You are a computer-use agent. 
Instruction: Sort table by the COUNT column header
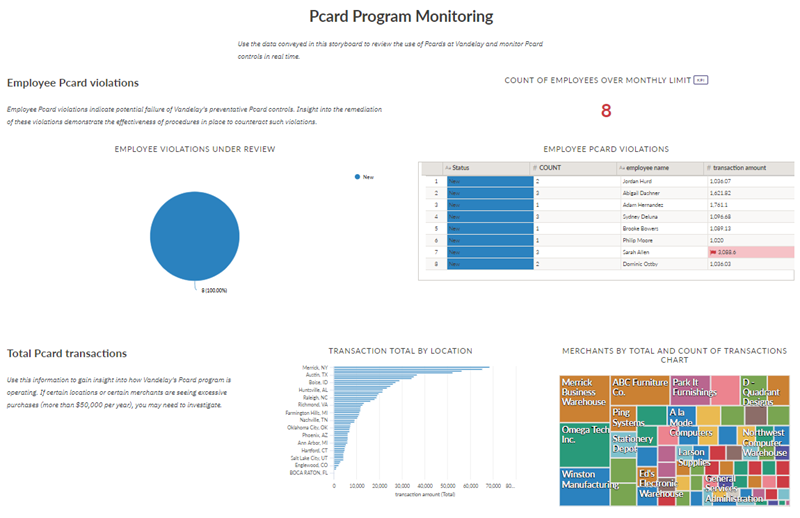coord(553,167)
